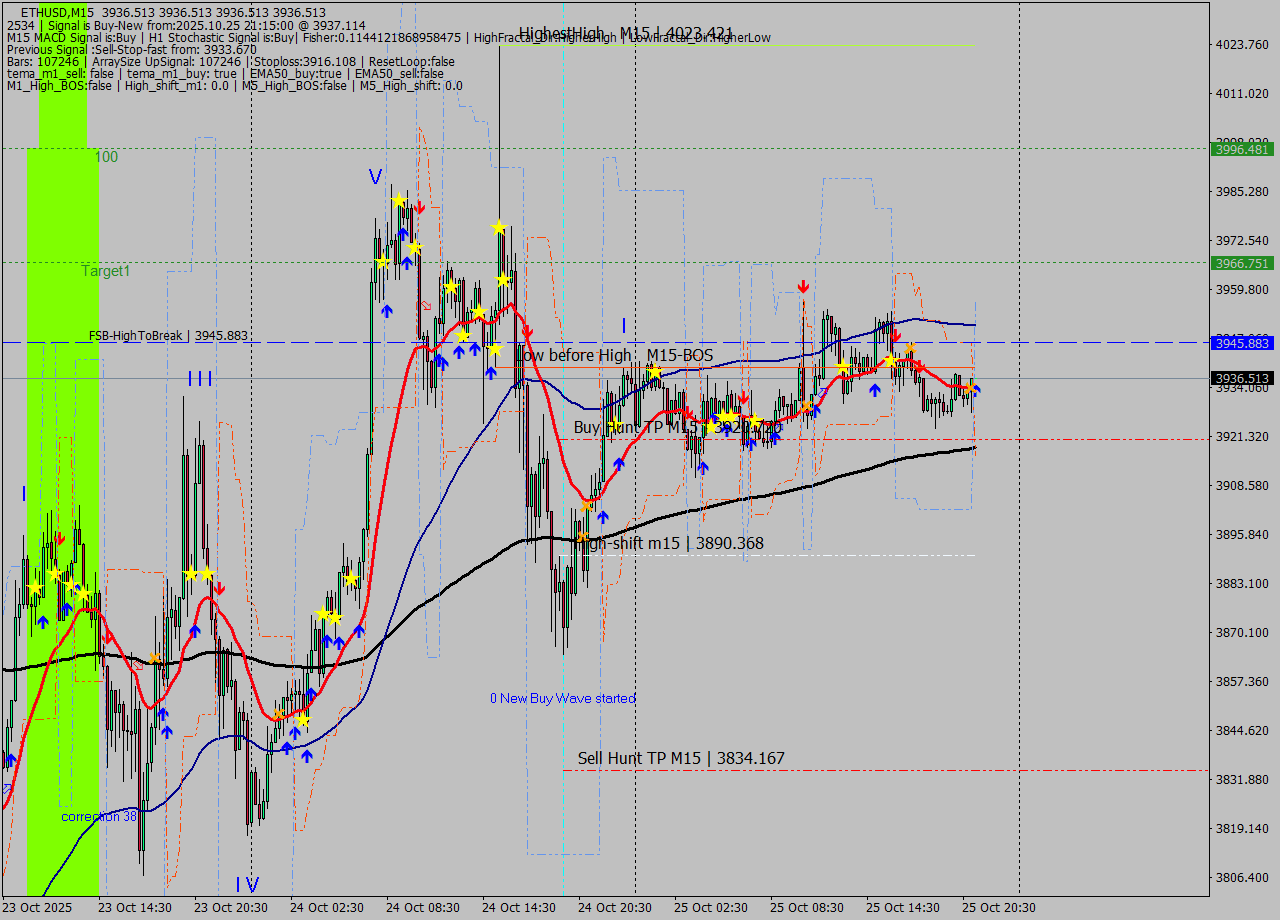Click the small hollow red arrow icon left of the red moving average

pos(426,305)
